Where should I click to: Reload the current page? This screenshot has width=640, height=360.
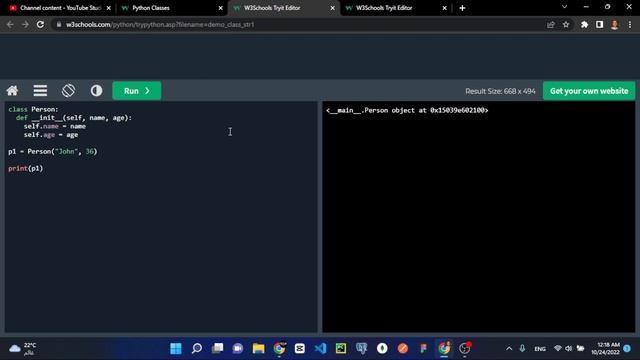coord(40,24)
